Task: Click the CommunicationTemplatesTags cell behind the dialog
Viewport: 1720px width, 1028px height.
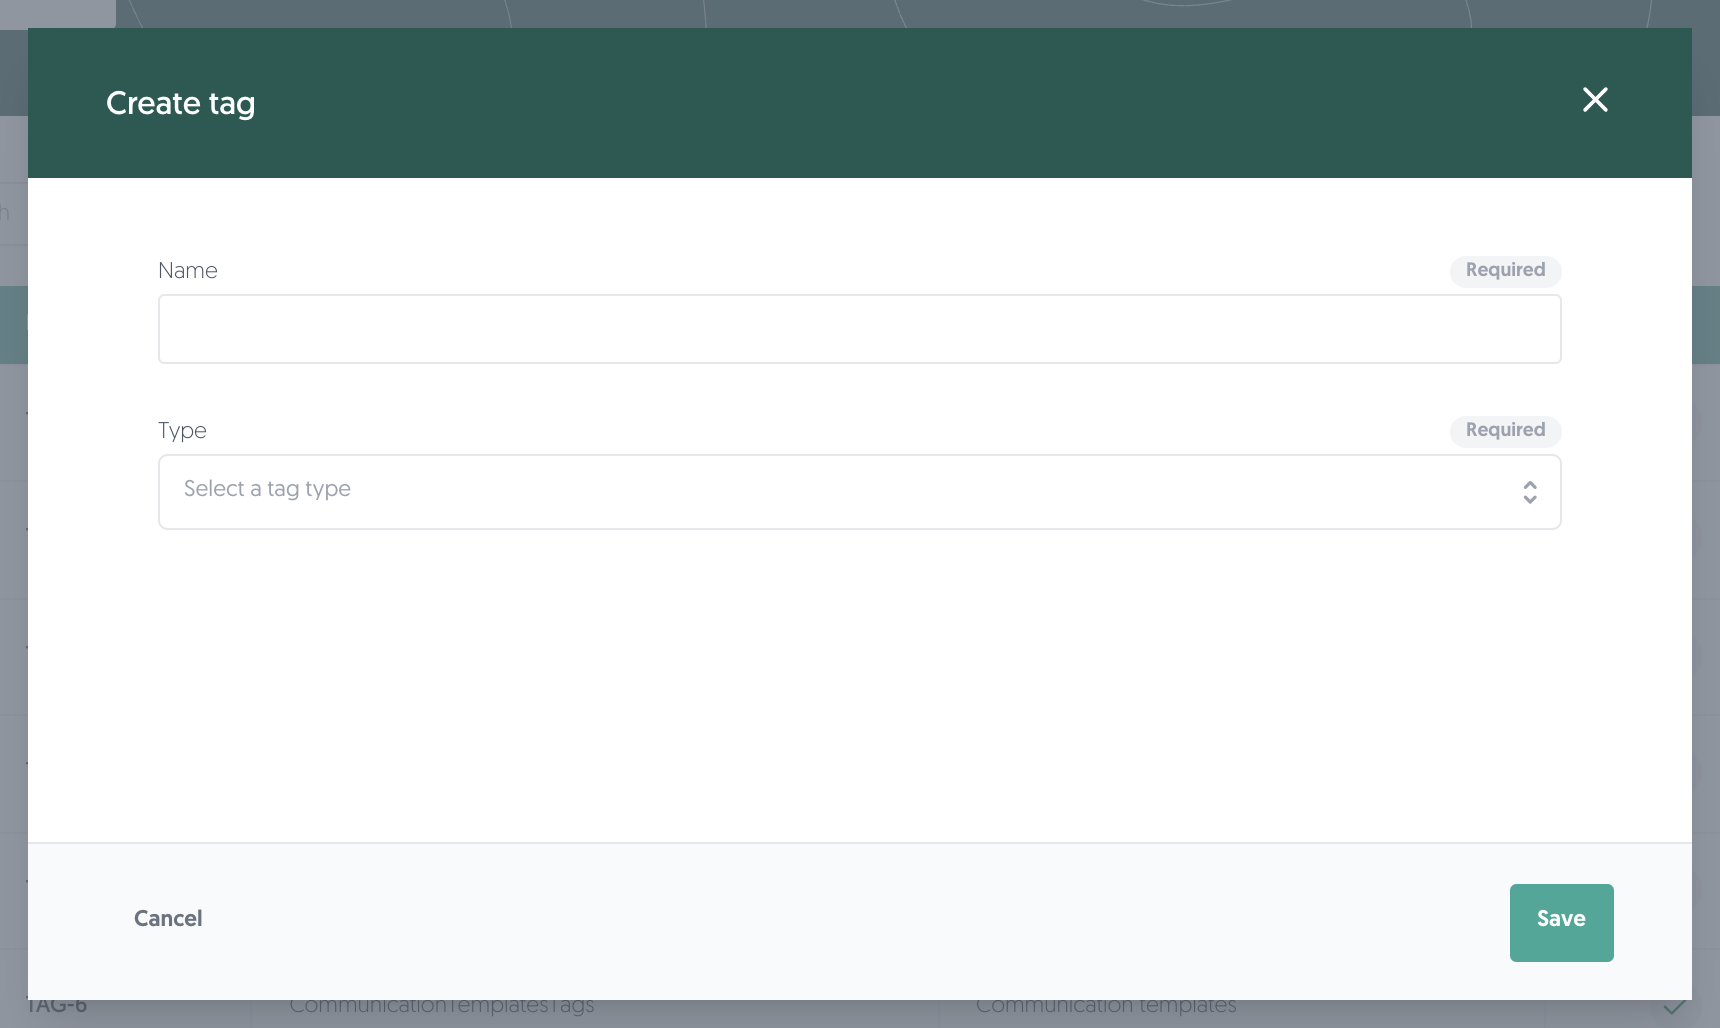Action: coord(442,1007)
